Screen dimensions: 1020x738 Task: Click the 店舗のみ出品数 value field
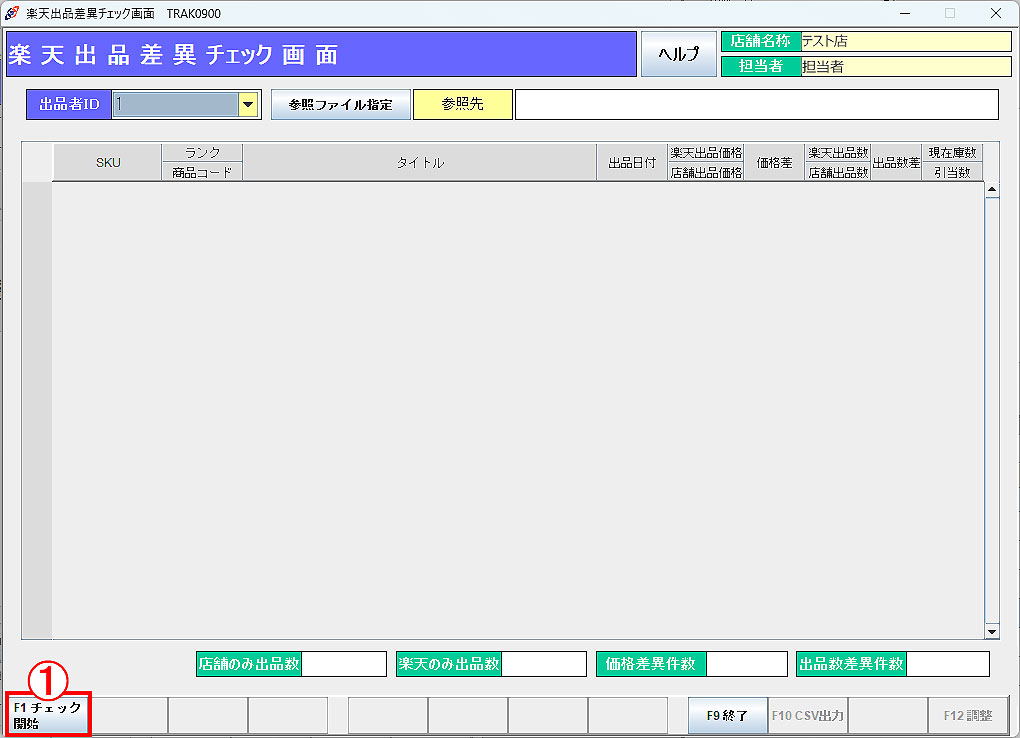343,664
